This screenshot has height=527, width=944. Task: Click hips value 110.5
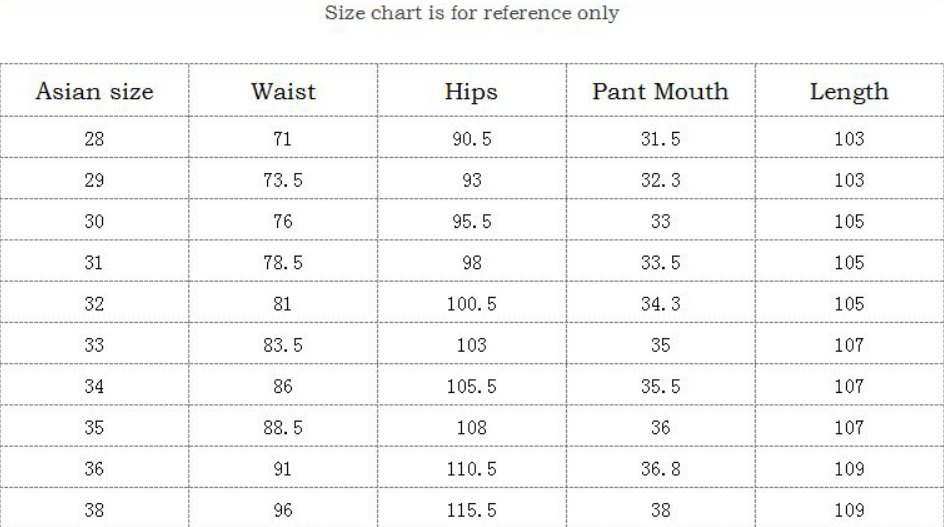click(x=471, y=469)
